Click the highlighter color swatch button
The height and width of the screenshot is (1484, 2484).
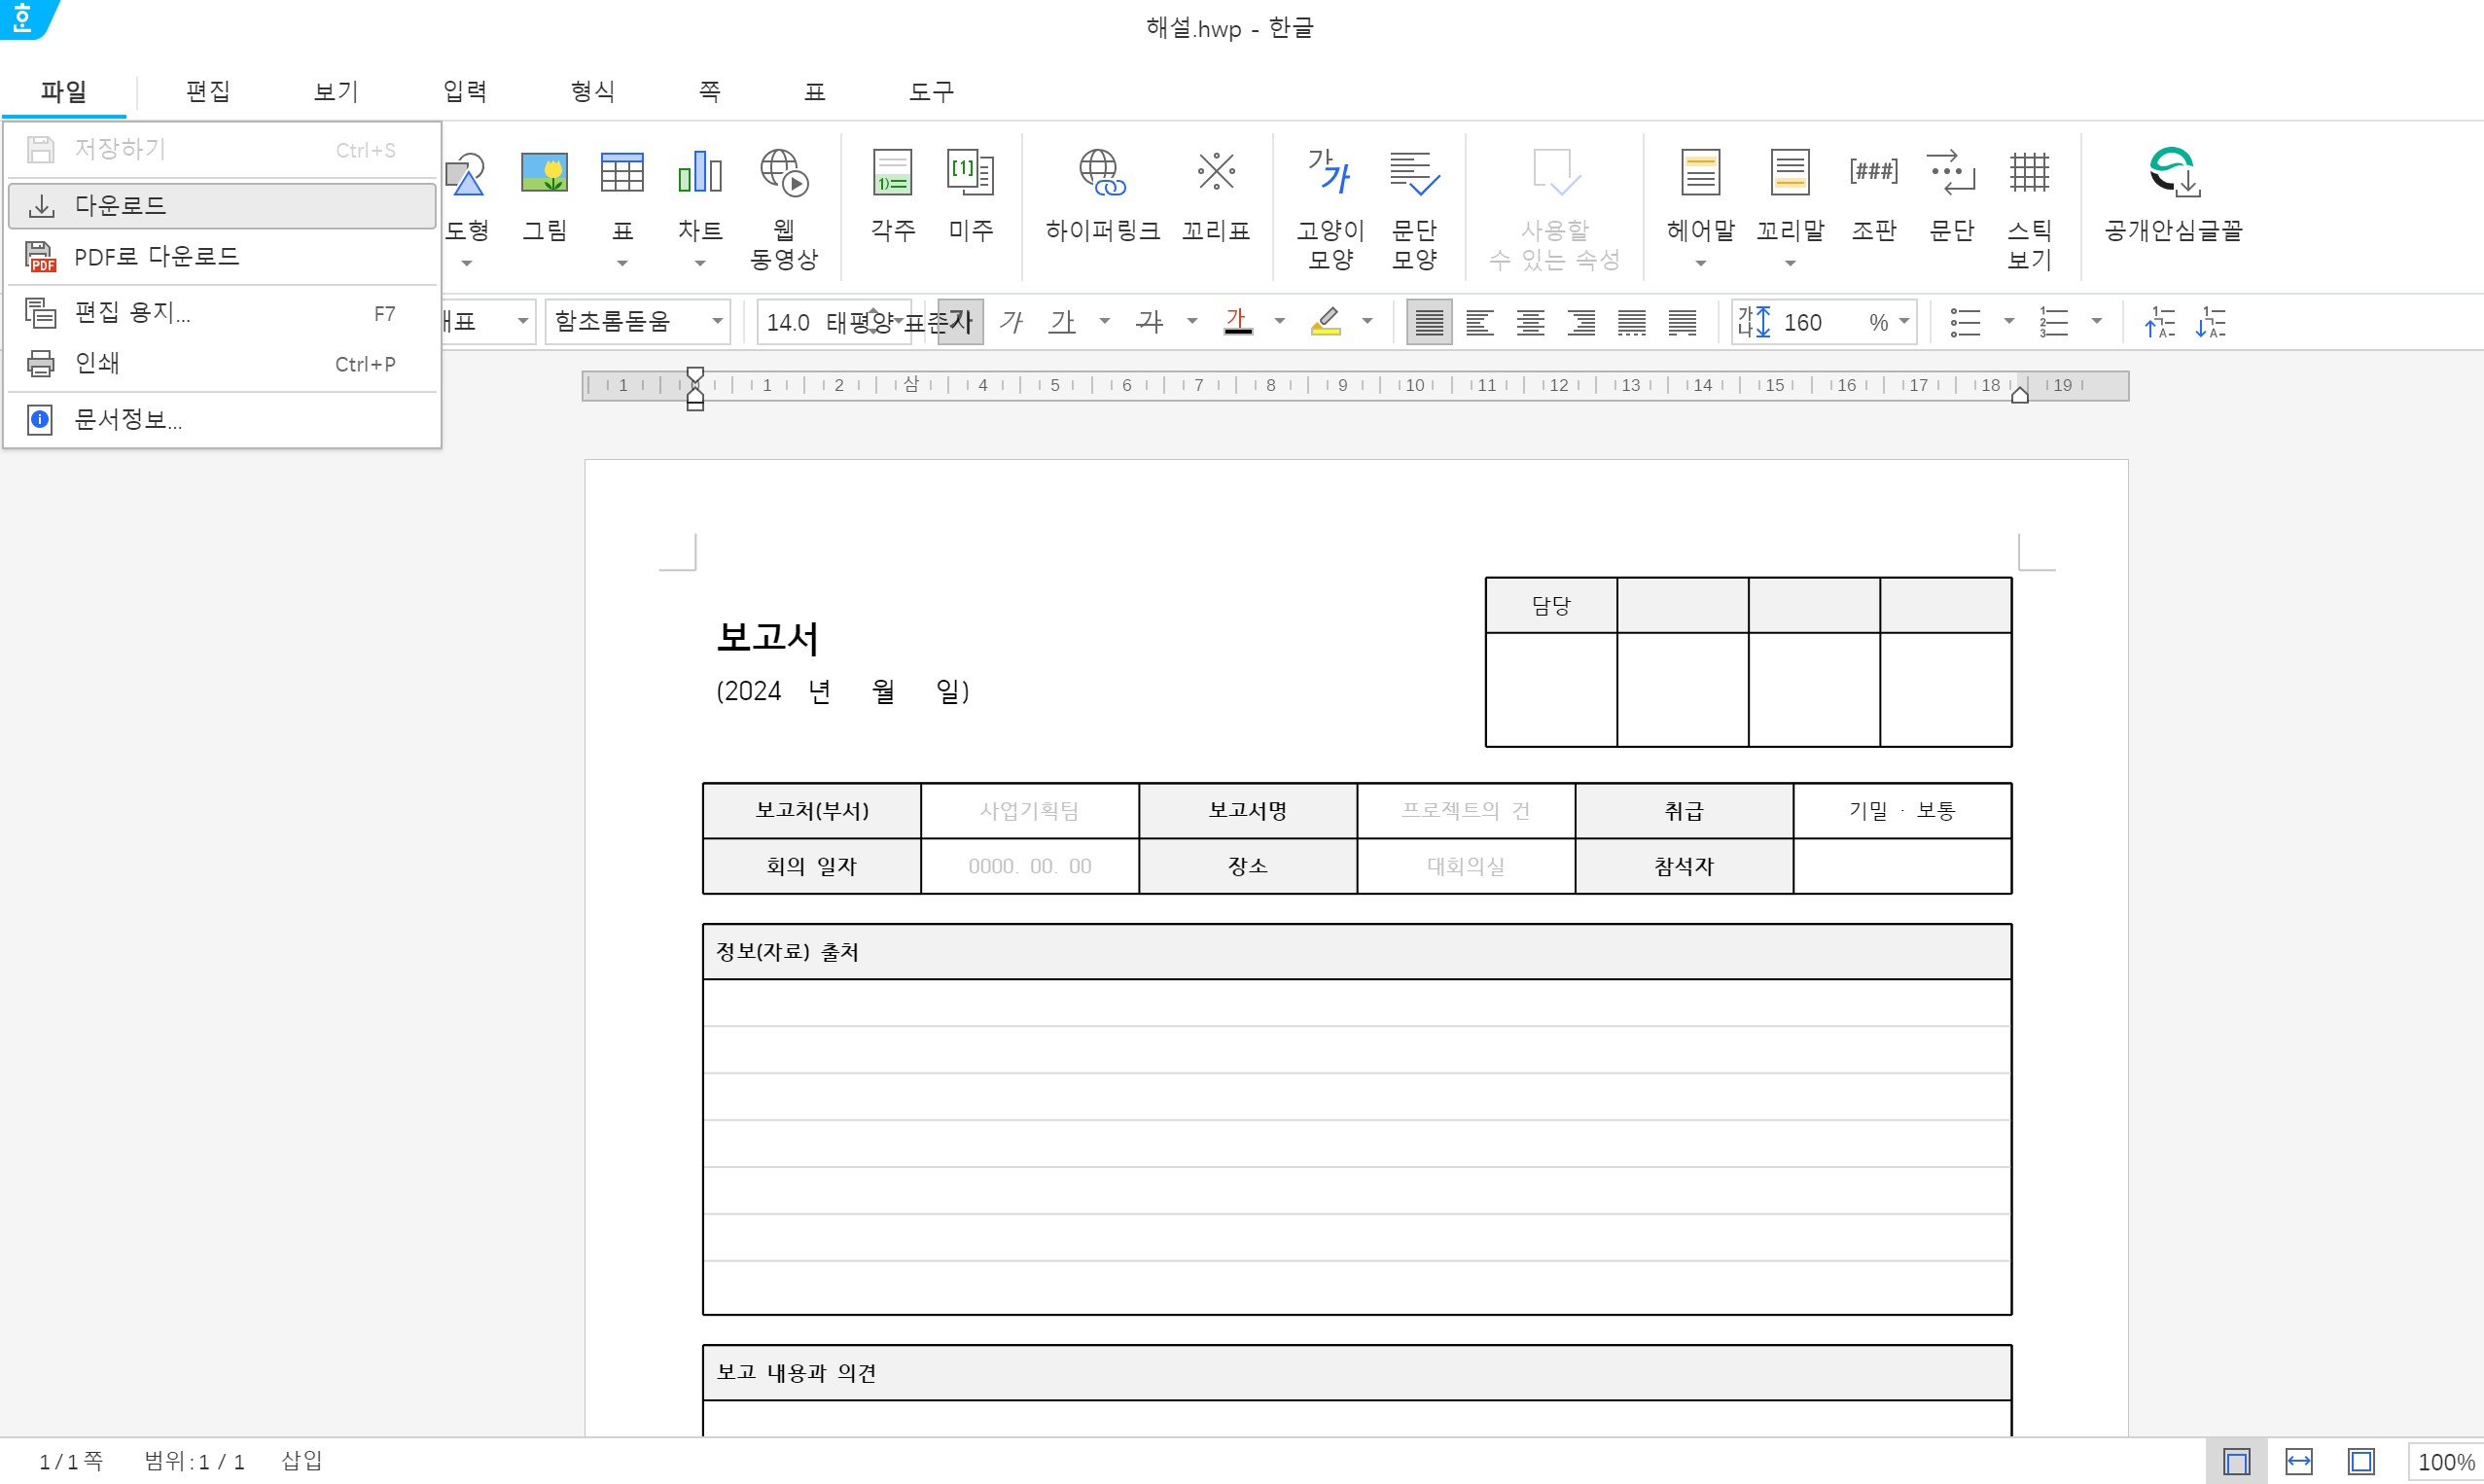(1326, 322)
